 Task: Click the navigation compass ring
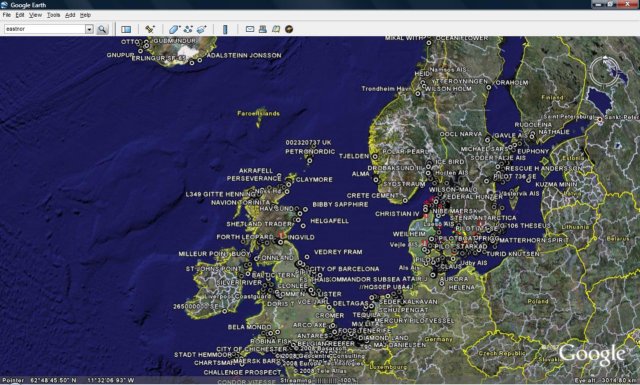[x=605, y=71]
